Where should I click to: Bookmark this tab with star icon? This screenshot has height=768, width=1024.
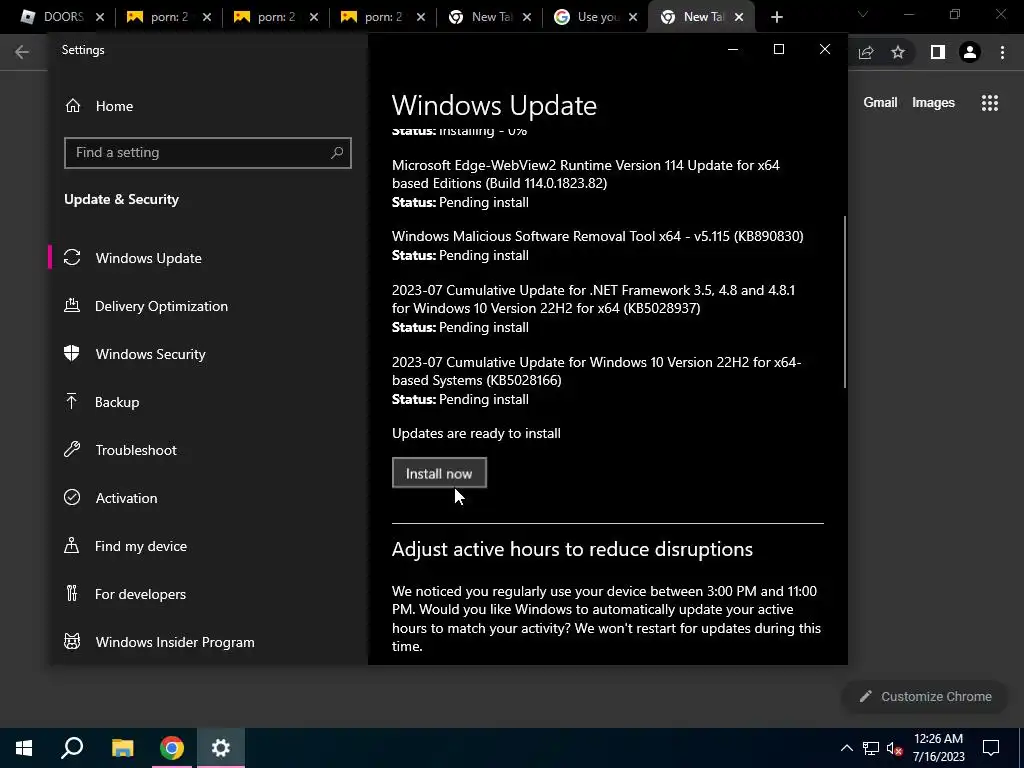(x=898, y=52)
